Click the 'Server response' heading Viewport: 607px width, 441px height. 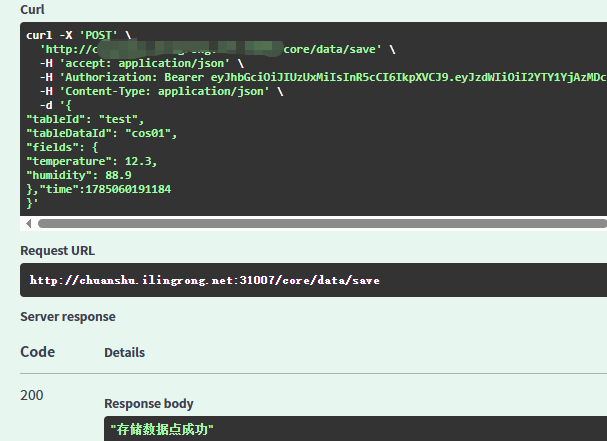click(x=68, y=317)
